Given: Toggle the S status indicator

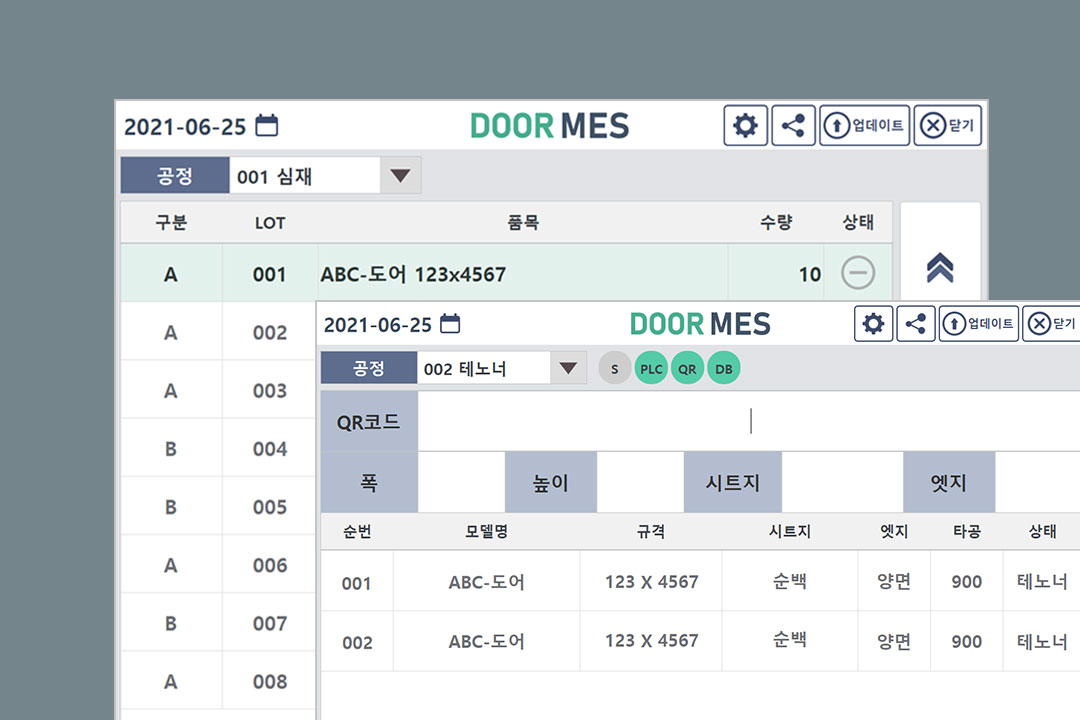Looking at the screenshot, I should click(615, 369).
